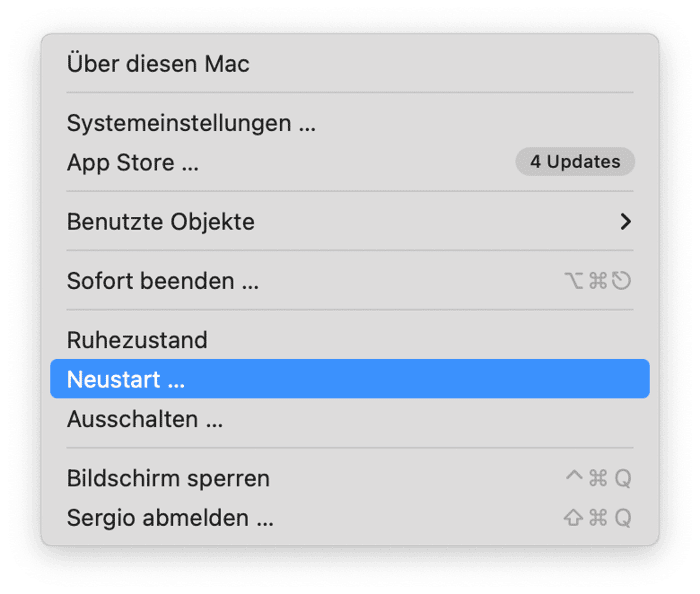Click the Command symbol on Sergio abmelden row
This screenshot has height=594, width=700.
point(598,518)
